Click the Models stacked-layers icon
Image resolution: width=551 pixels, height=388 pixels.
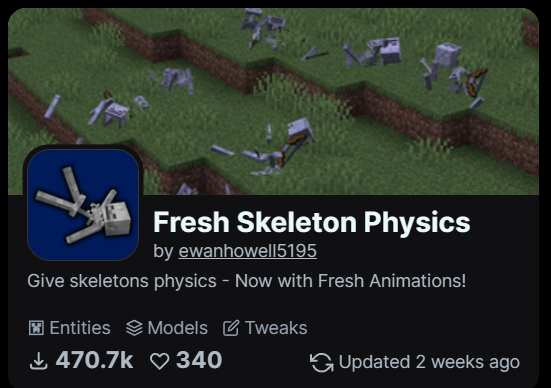pyautogui.click(x=134, y=328)
